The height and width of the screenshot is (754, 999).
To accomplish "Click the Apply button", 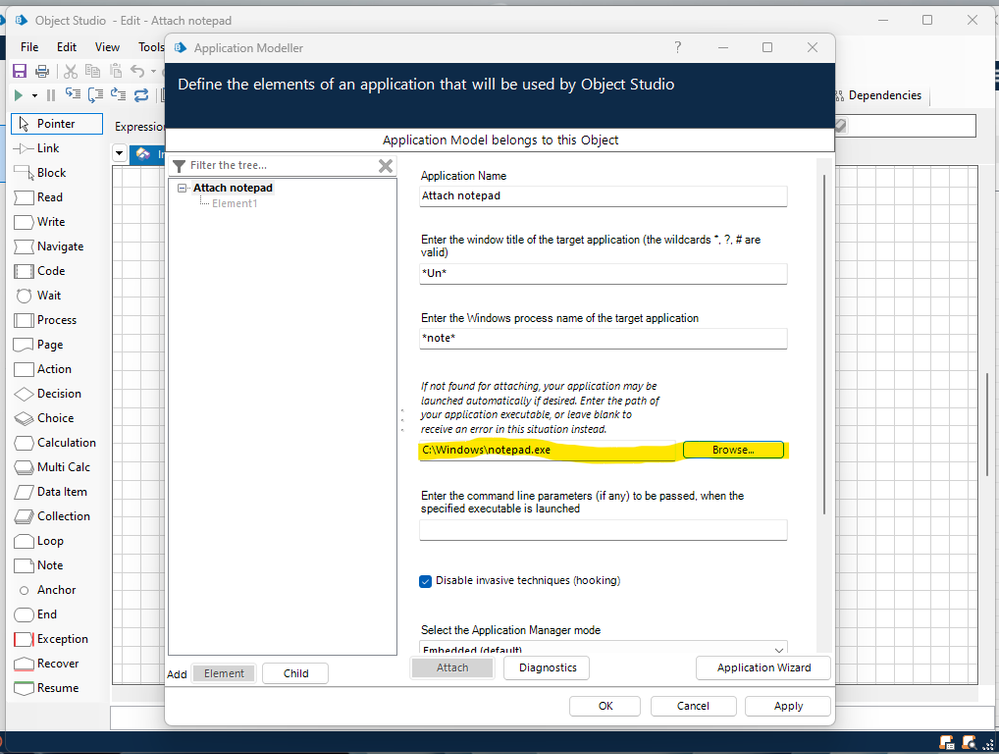I will [x=788, y=706].
